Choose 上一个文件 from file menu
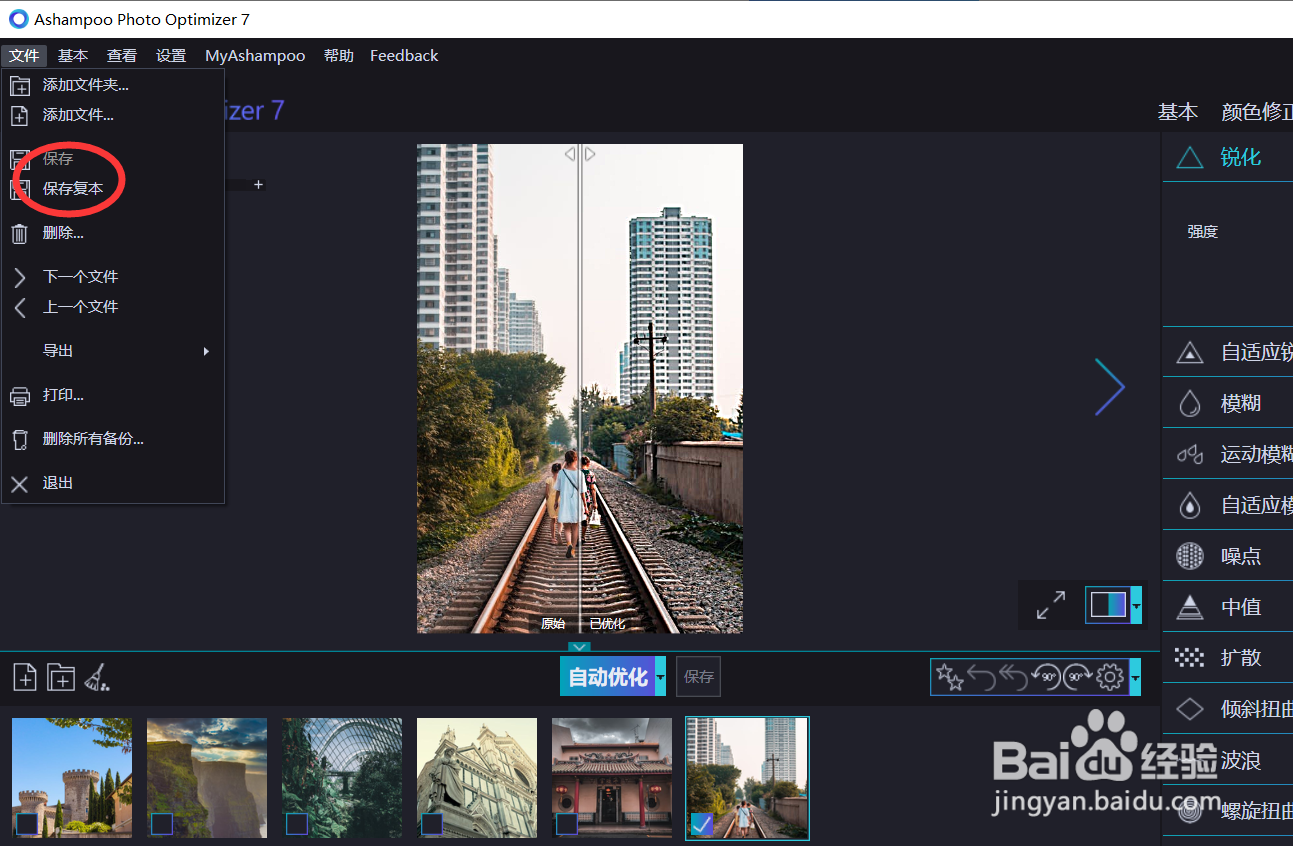The width and height of the screenshot is (1293, 846). tap(113, 307)
